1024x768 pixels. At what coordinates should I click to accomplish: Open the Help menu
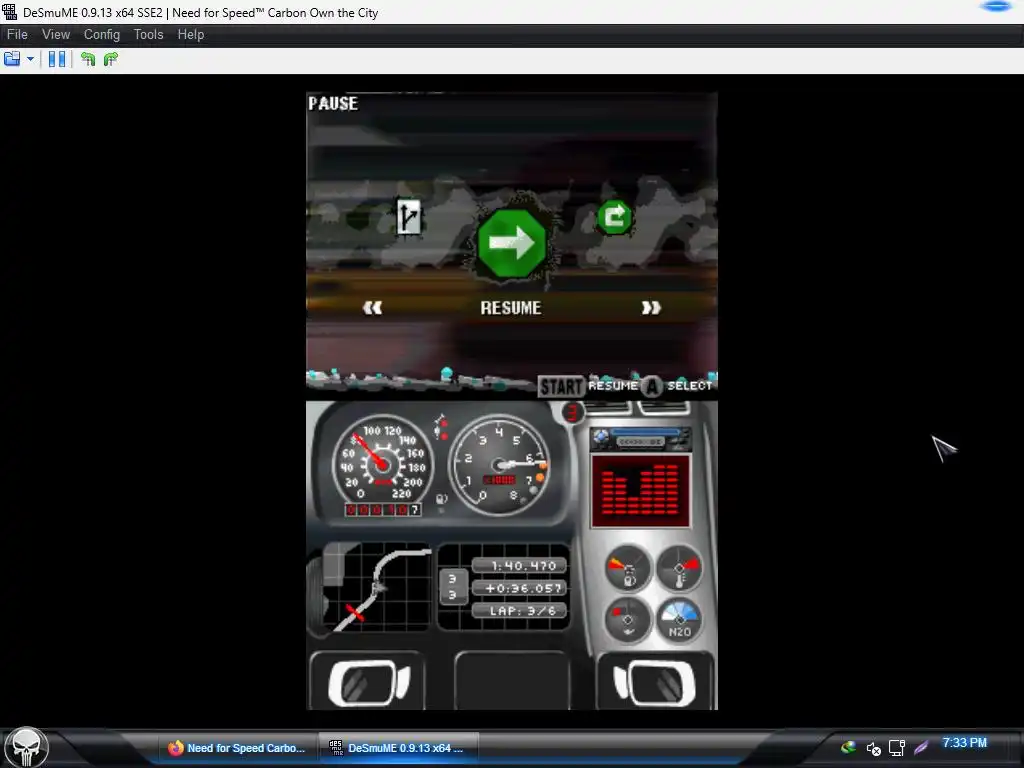tap(191, 35)
